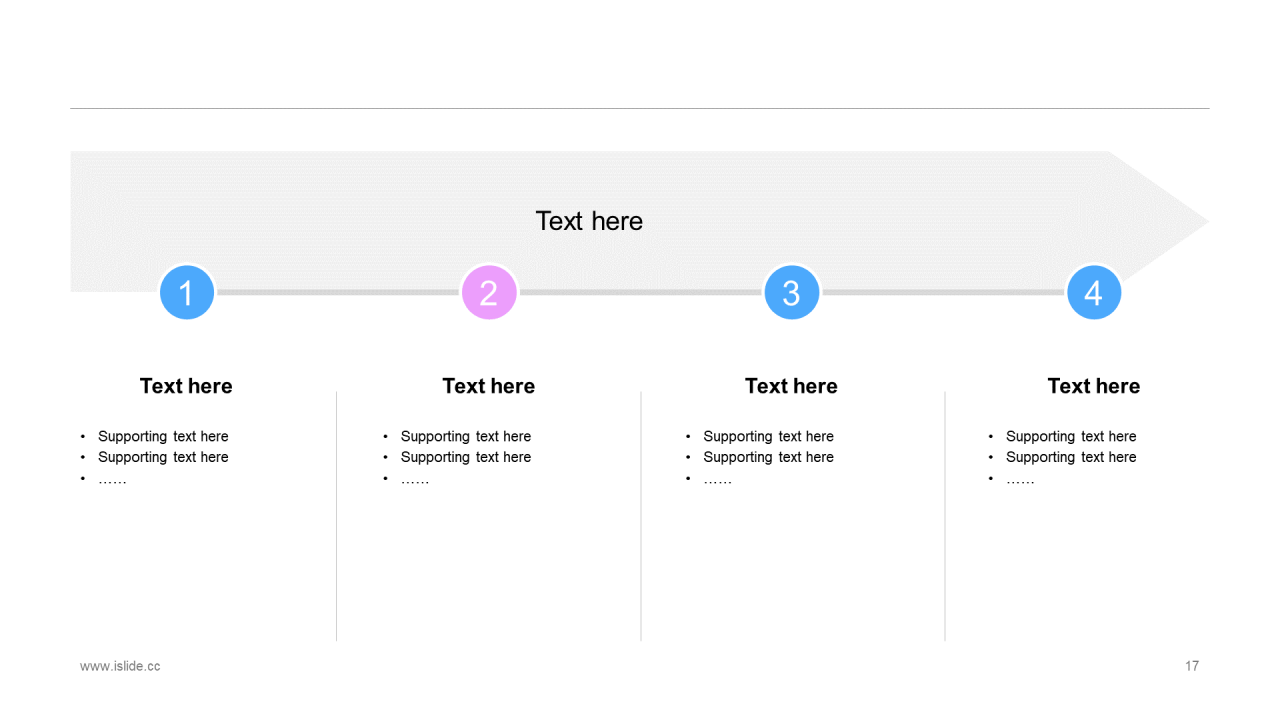Click the first "Supporting text here" bullet in column three
The height and width of the screenshot is (720, 1280).
(x=768, y=436)
